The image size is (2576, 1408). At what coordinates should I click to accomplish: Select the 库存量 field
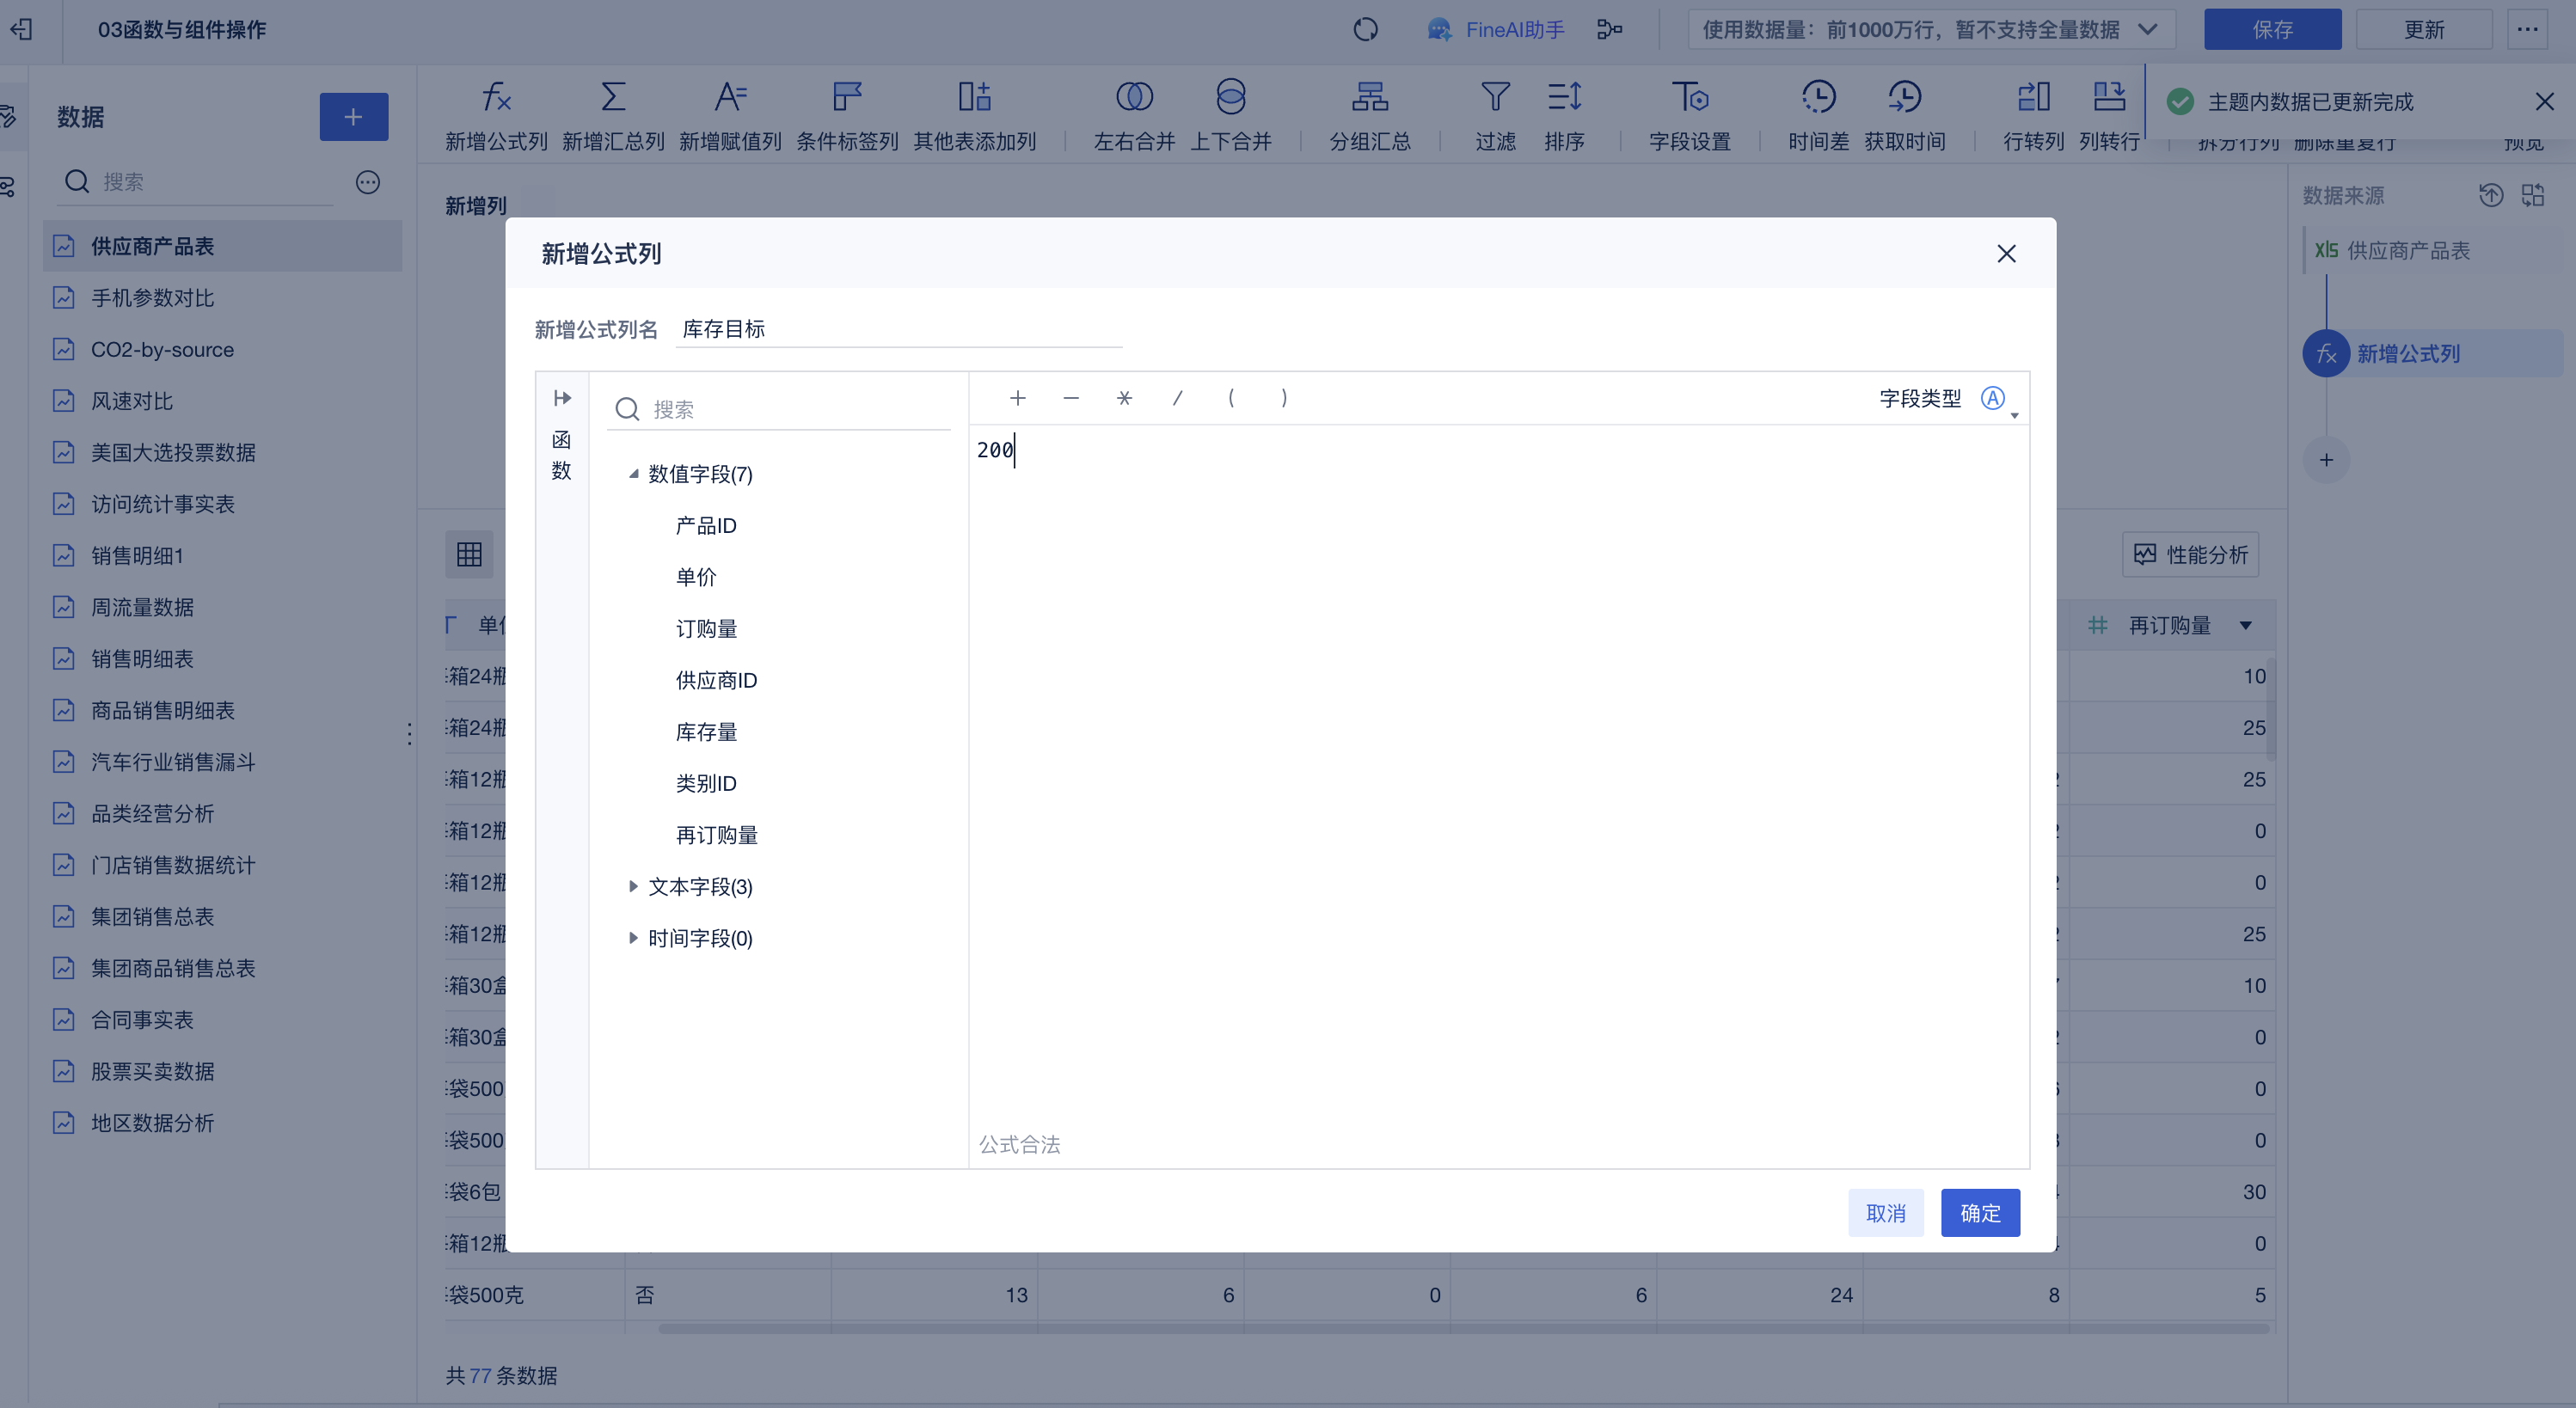706,732
